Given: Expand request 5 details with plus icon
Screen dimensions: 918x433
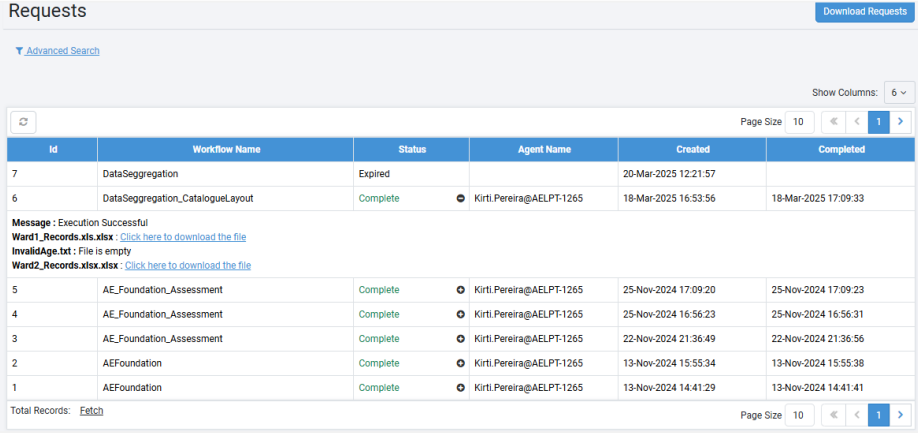Looking at the screenshot, I should pyautogui.click(x=460, y=290).
